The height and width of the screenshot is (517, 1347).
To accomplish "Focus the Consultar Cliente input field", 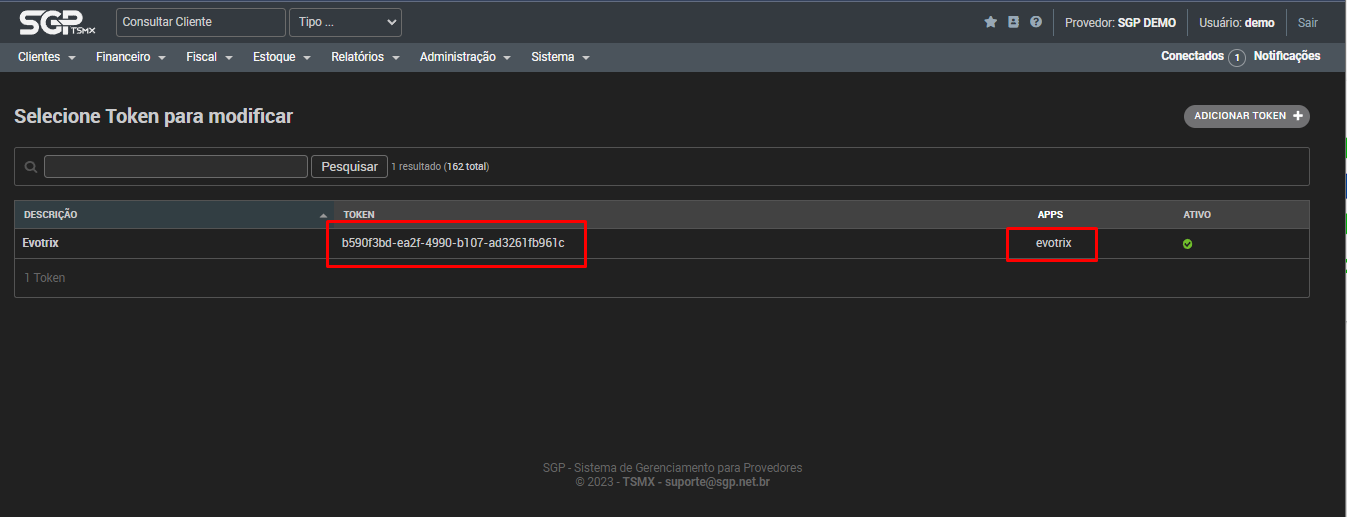I will click(x=200, y=22).
